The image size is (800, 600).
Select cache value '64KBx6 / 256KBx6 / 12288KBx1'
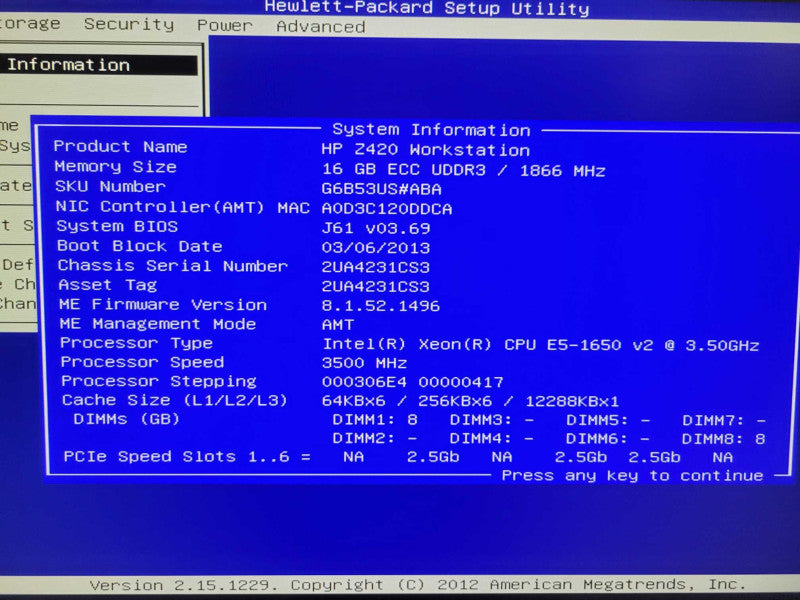coord(470,402)
